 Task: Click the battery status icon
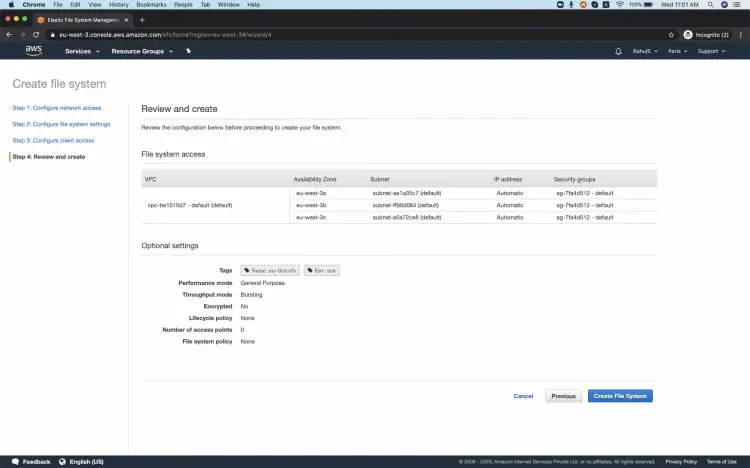[x=649, y=4]
